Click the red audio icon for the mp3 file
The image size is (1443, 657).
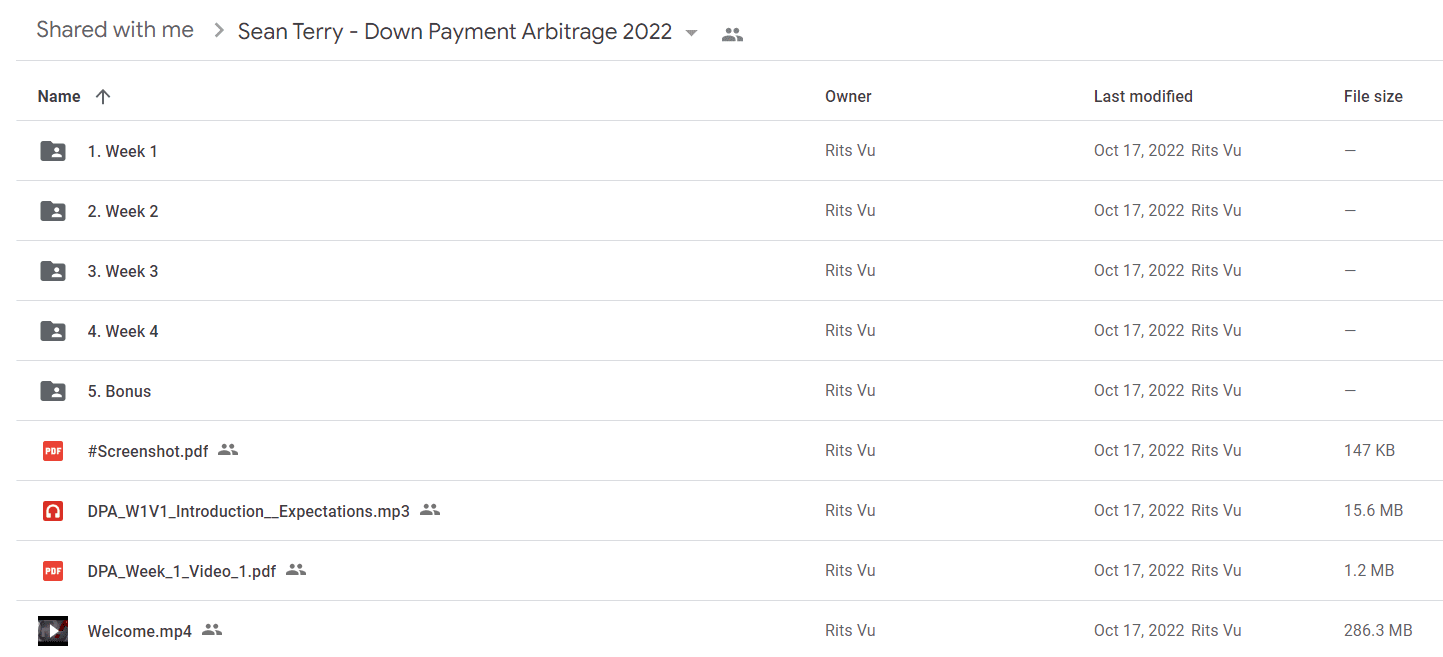point(53,511)
